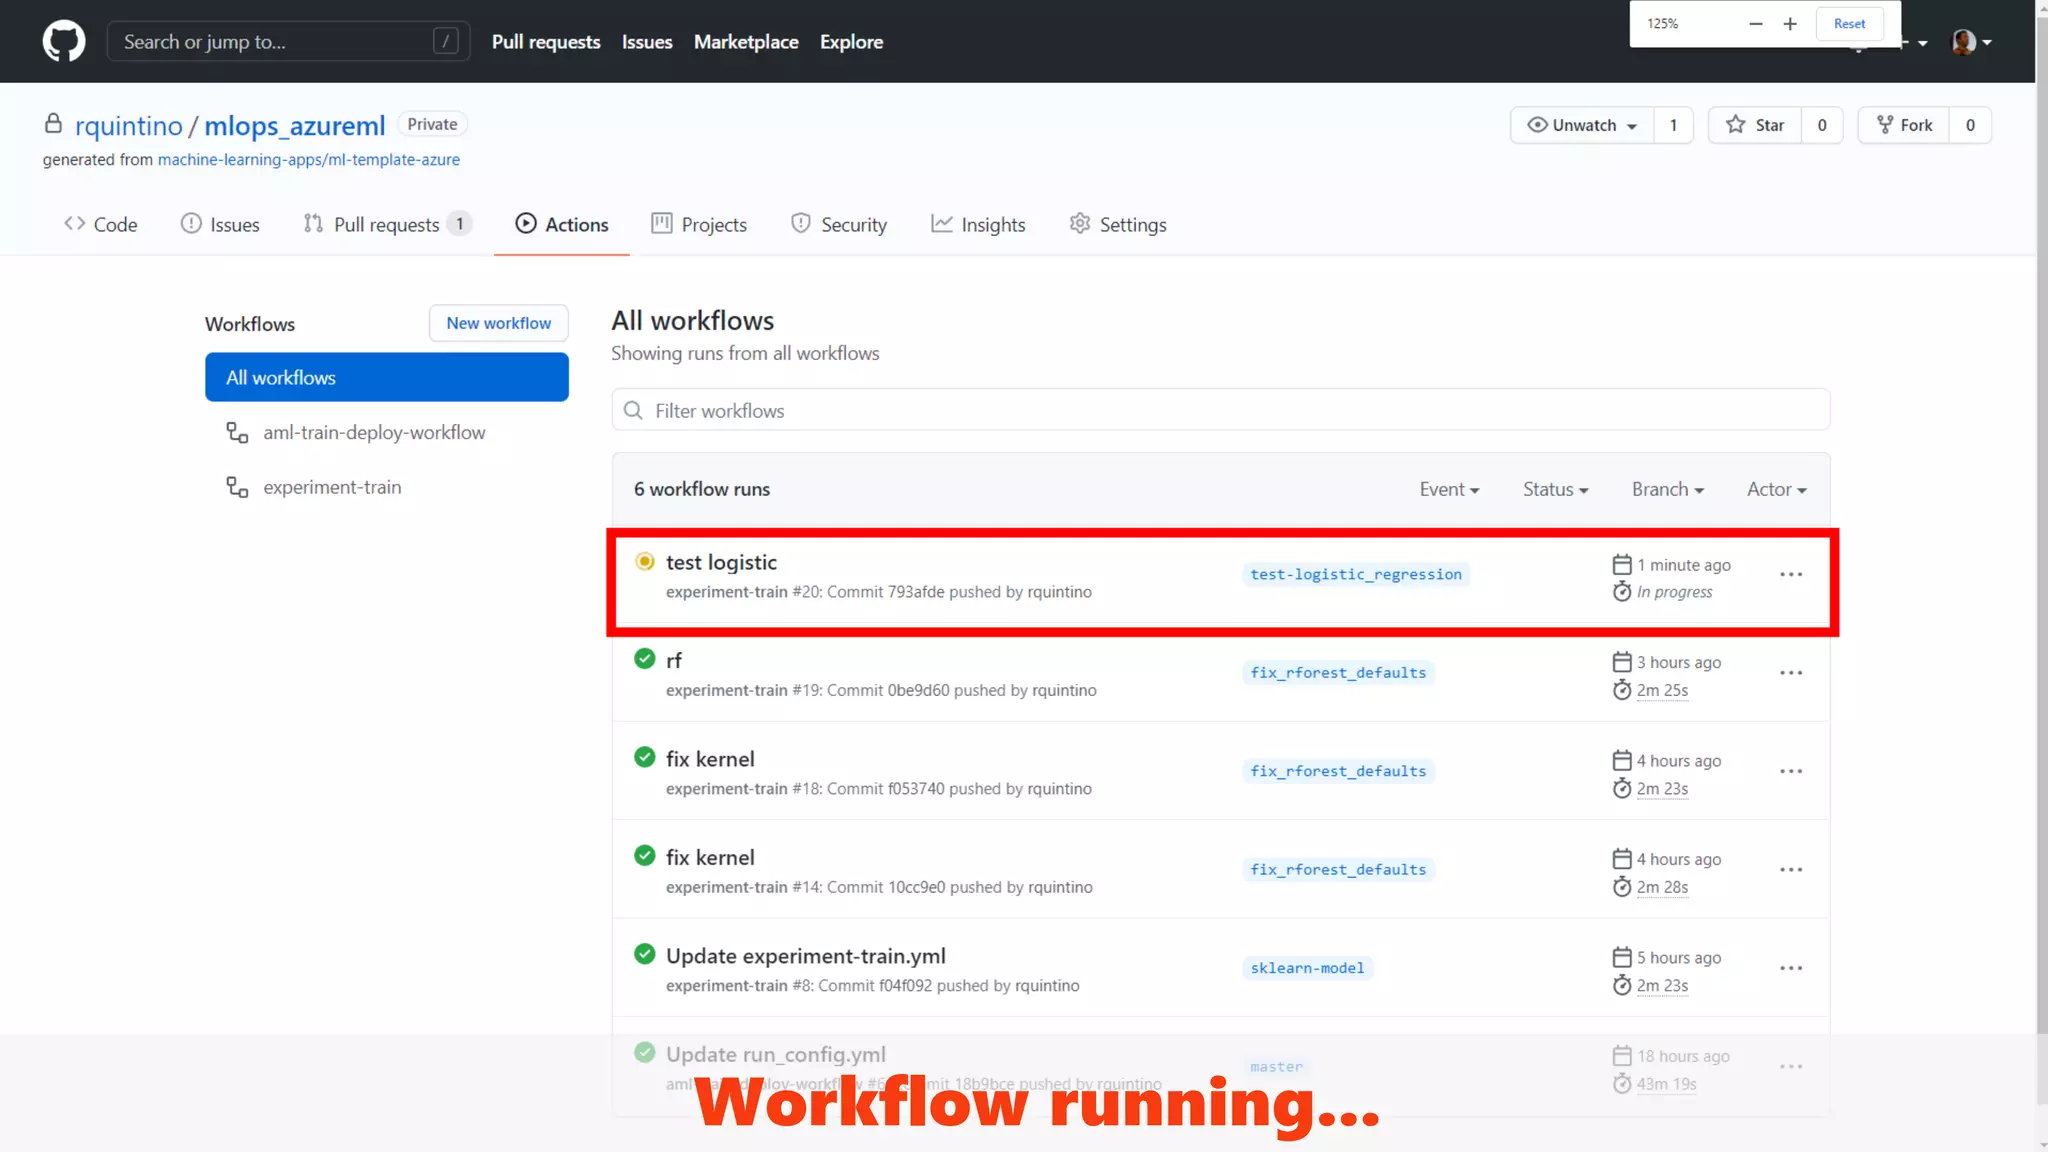Image resolution: width=2048 pixels, height=1152 pixels.
Task: Create a New workflow
Action: point(498,323)
